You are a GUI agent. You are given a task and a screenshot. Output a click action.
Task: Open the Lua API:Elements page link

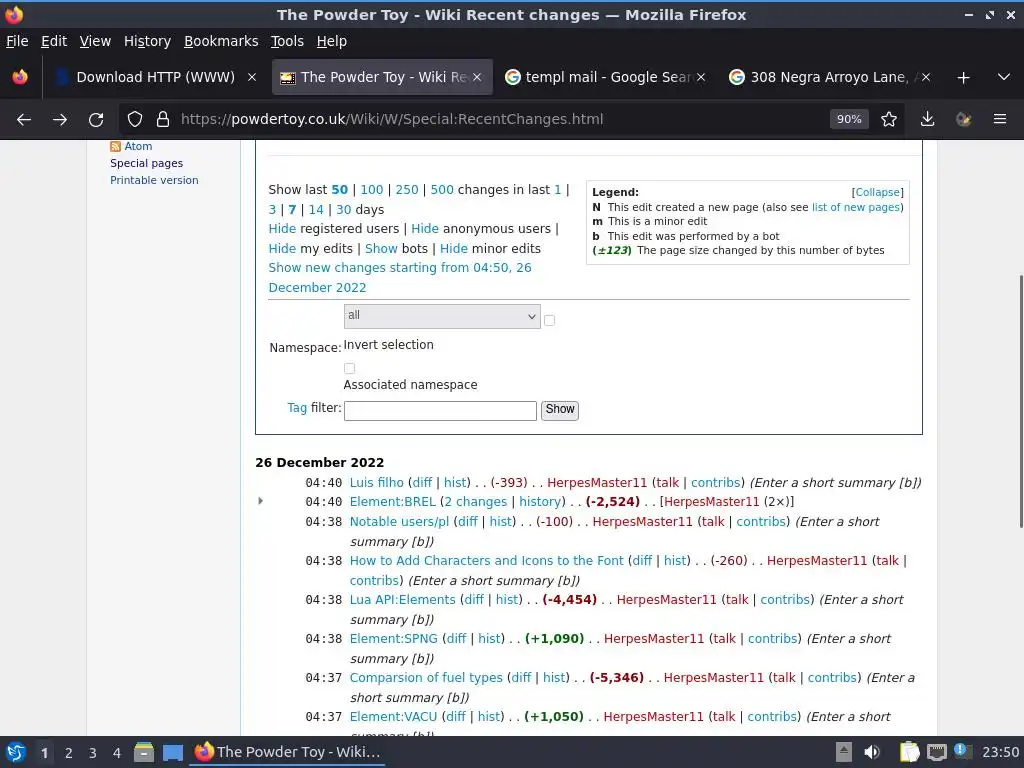pos(402,600)
